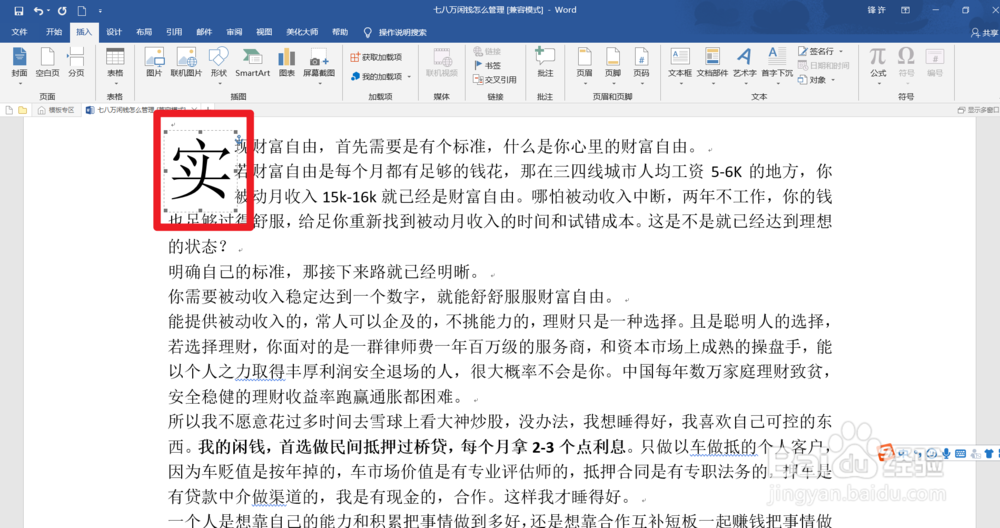The height and width of the screenshot is (528, 1000).
Task: Click 获取加载项 get add-ins button
Action: pos(376,57)
